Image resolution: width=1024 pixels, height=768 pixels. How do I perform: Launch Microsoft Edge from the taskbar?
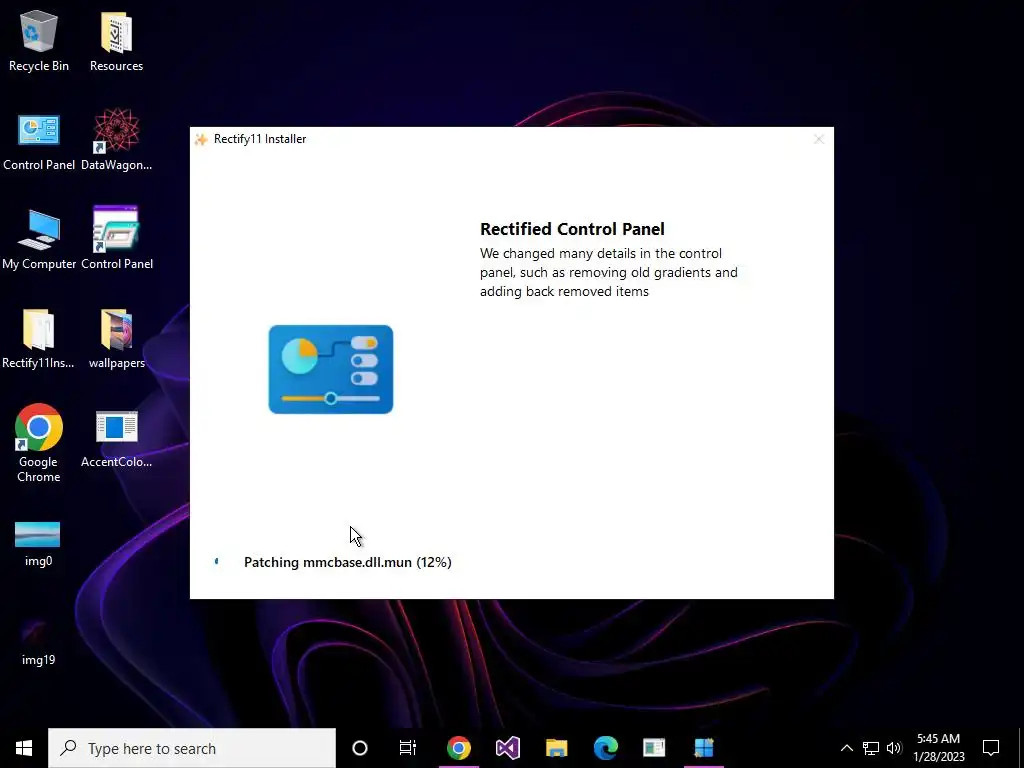[x=605, y=748]
